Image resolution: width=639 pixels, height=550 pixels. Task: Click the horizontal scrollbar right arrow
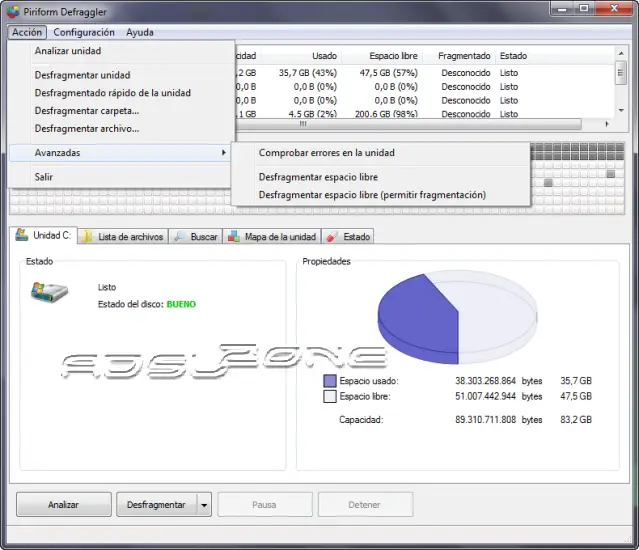[x=607, y=124]
